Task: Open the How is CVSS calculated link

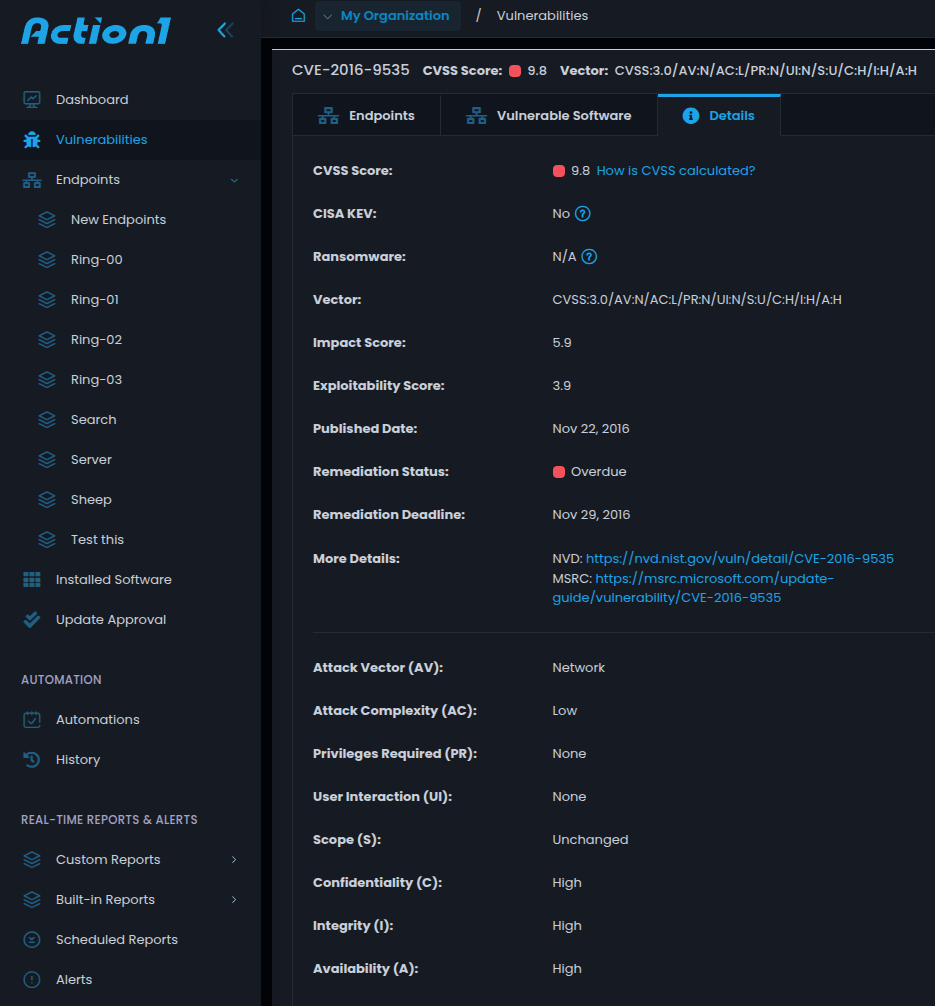Action: click(676, 171)
